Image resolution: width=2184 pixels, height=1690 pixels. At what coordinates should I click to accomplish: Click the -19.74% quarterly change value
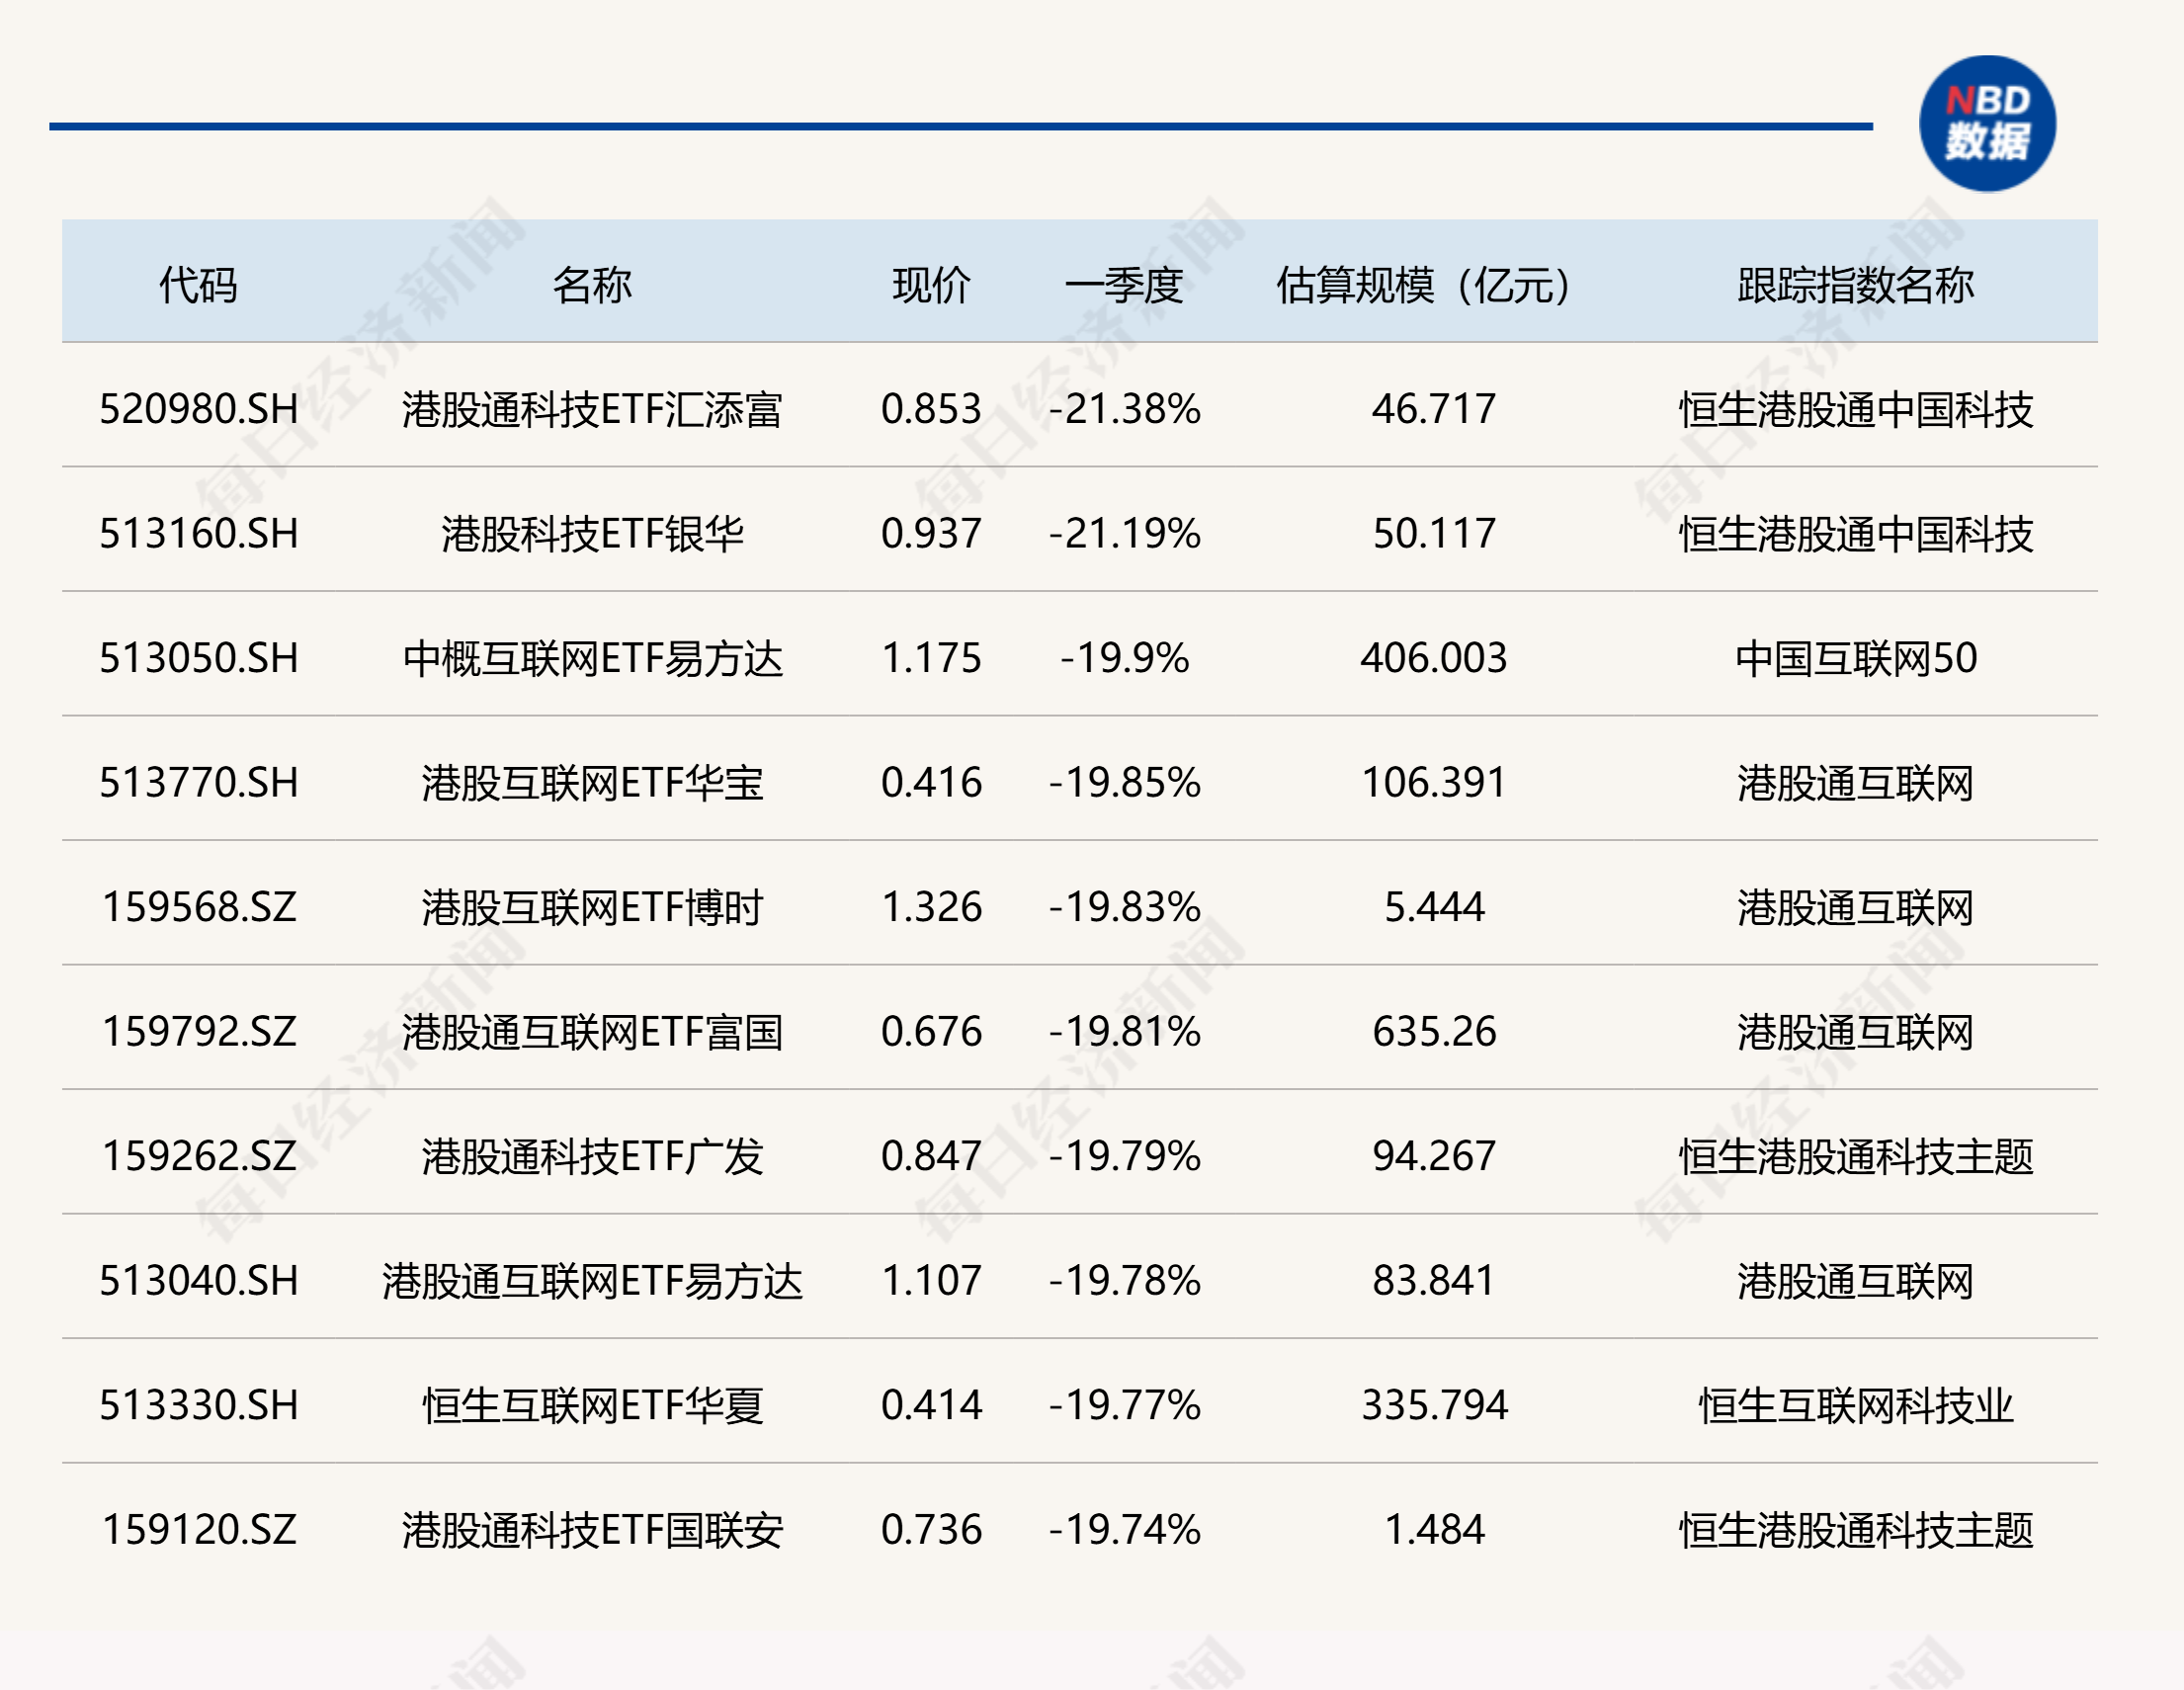(x=1124, y=1530)
